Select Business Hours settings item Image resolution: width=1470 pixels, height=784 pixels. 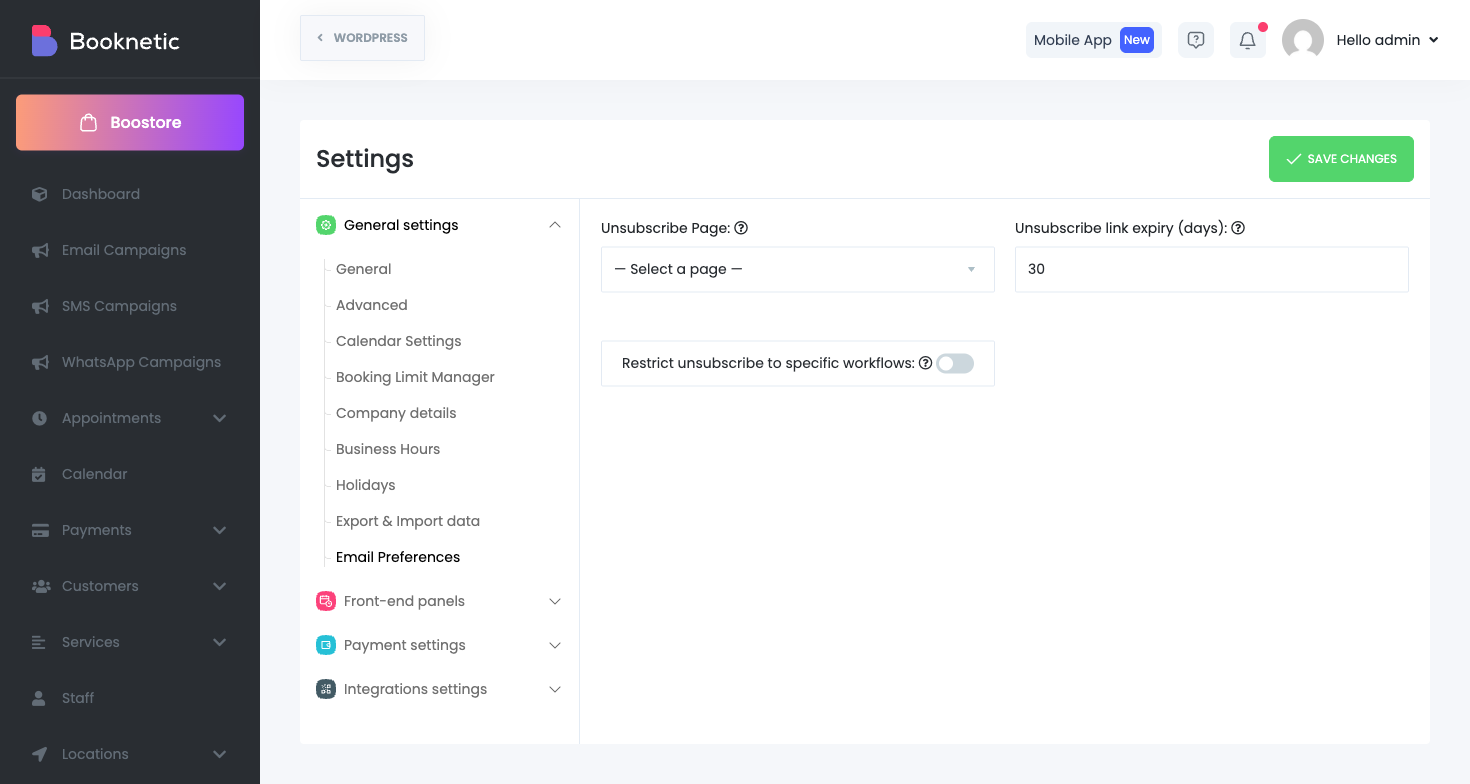coord(388,449)
